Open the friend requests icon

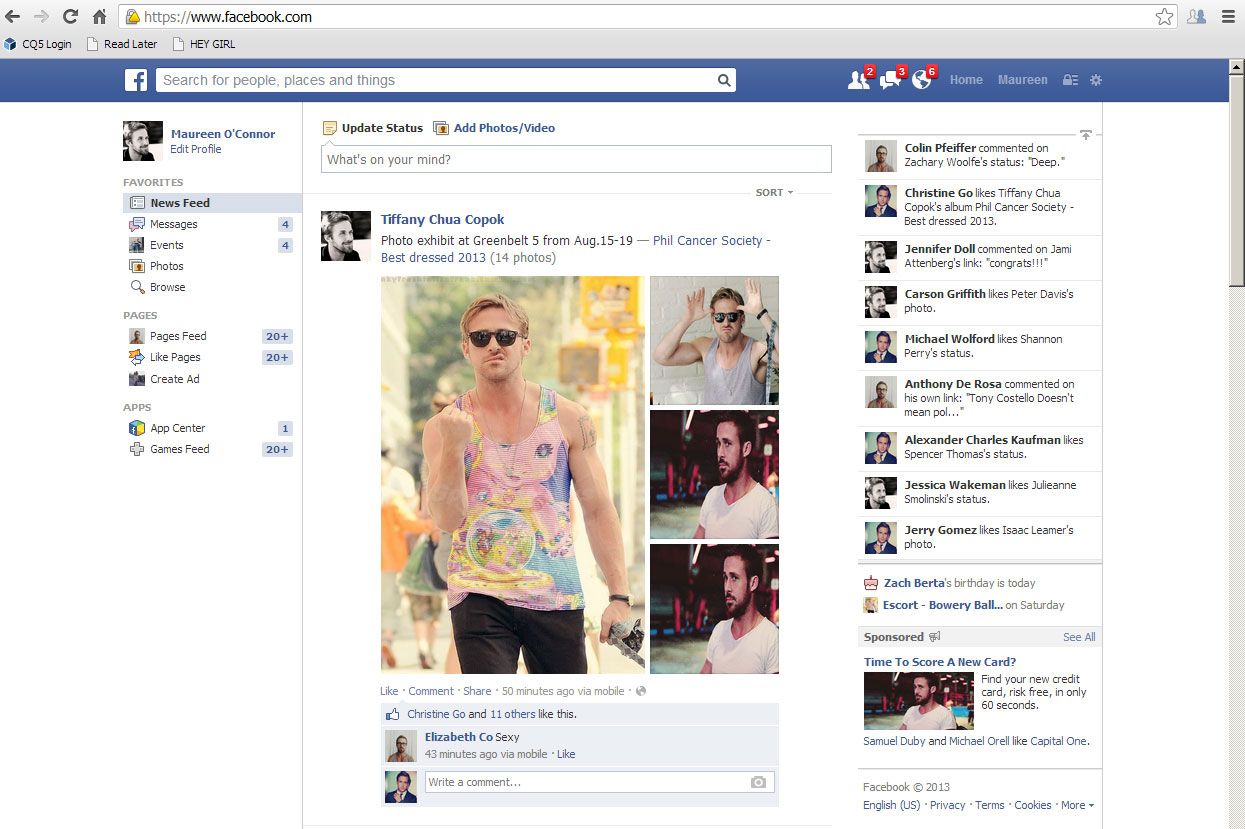858,81
